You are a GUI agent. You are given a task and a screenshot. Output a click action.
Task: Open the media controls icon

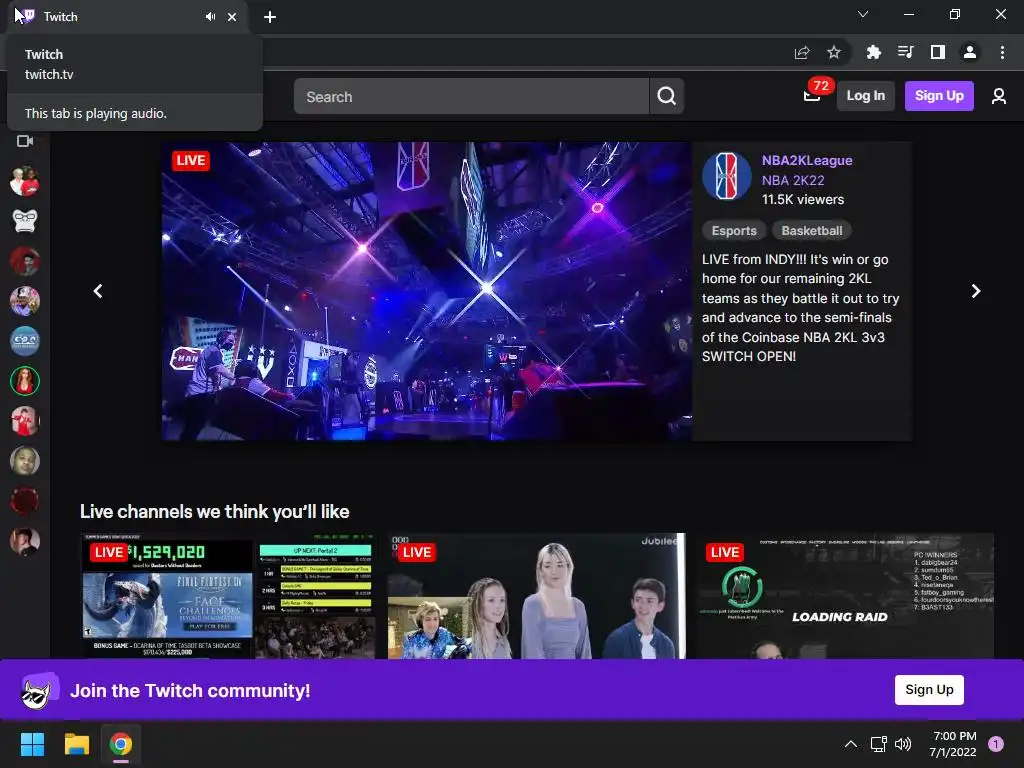(x=905, y=52)
